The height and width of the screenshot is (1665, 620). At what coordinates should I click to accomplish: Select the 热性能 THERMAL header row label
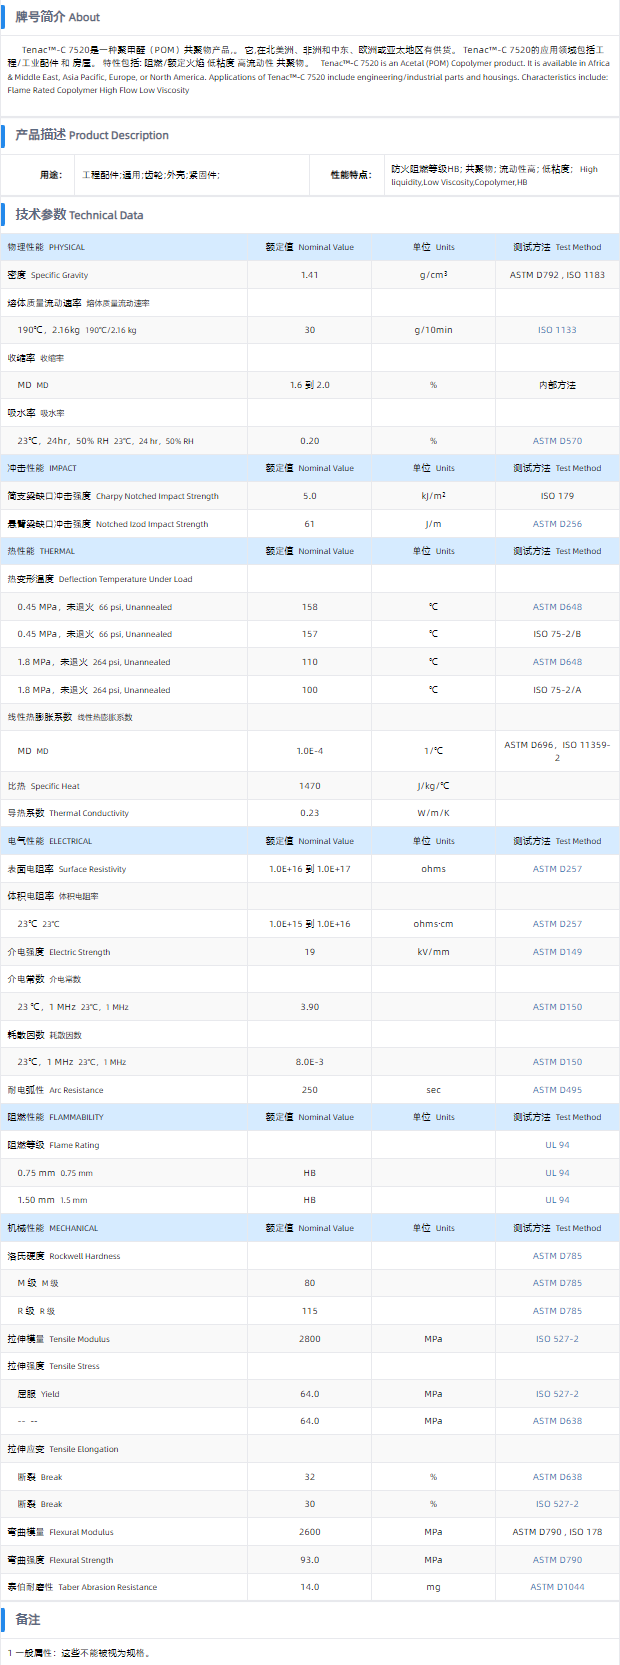coord(41,551)
